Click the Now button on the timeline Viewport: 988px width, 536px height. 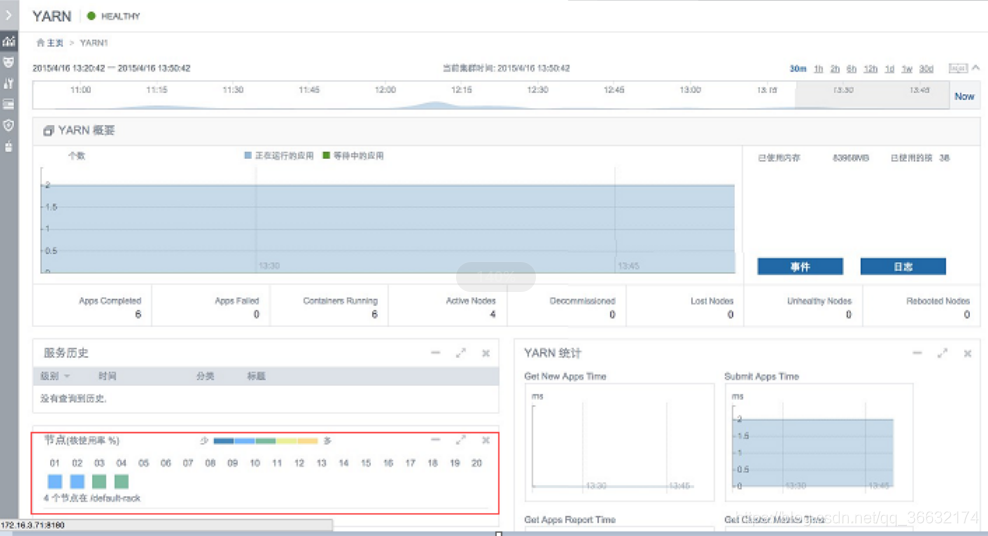964,96
